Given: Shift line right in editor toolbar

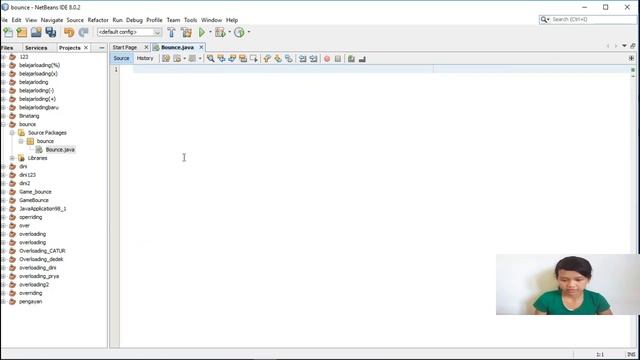Looking at the screenshot, I should (313, 59).
